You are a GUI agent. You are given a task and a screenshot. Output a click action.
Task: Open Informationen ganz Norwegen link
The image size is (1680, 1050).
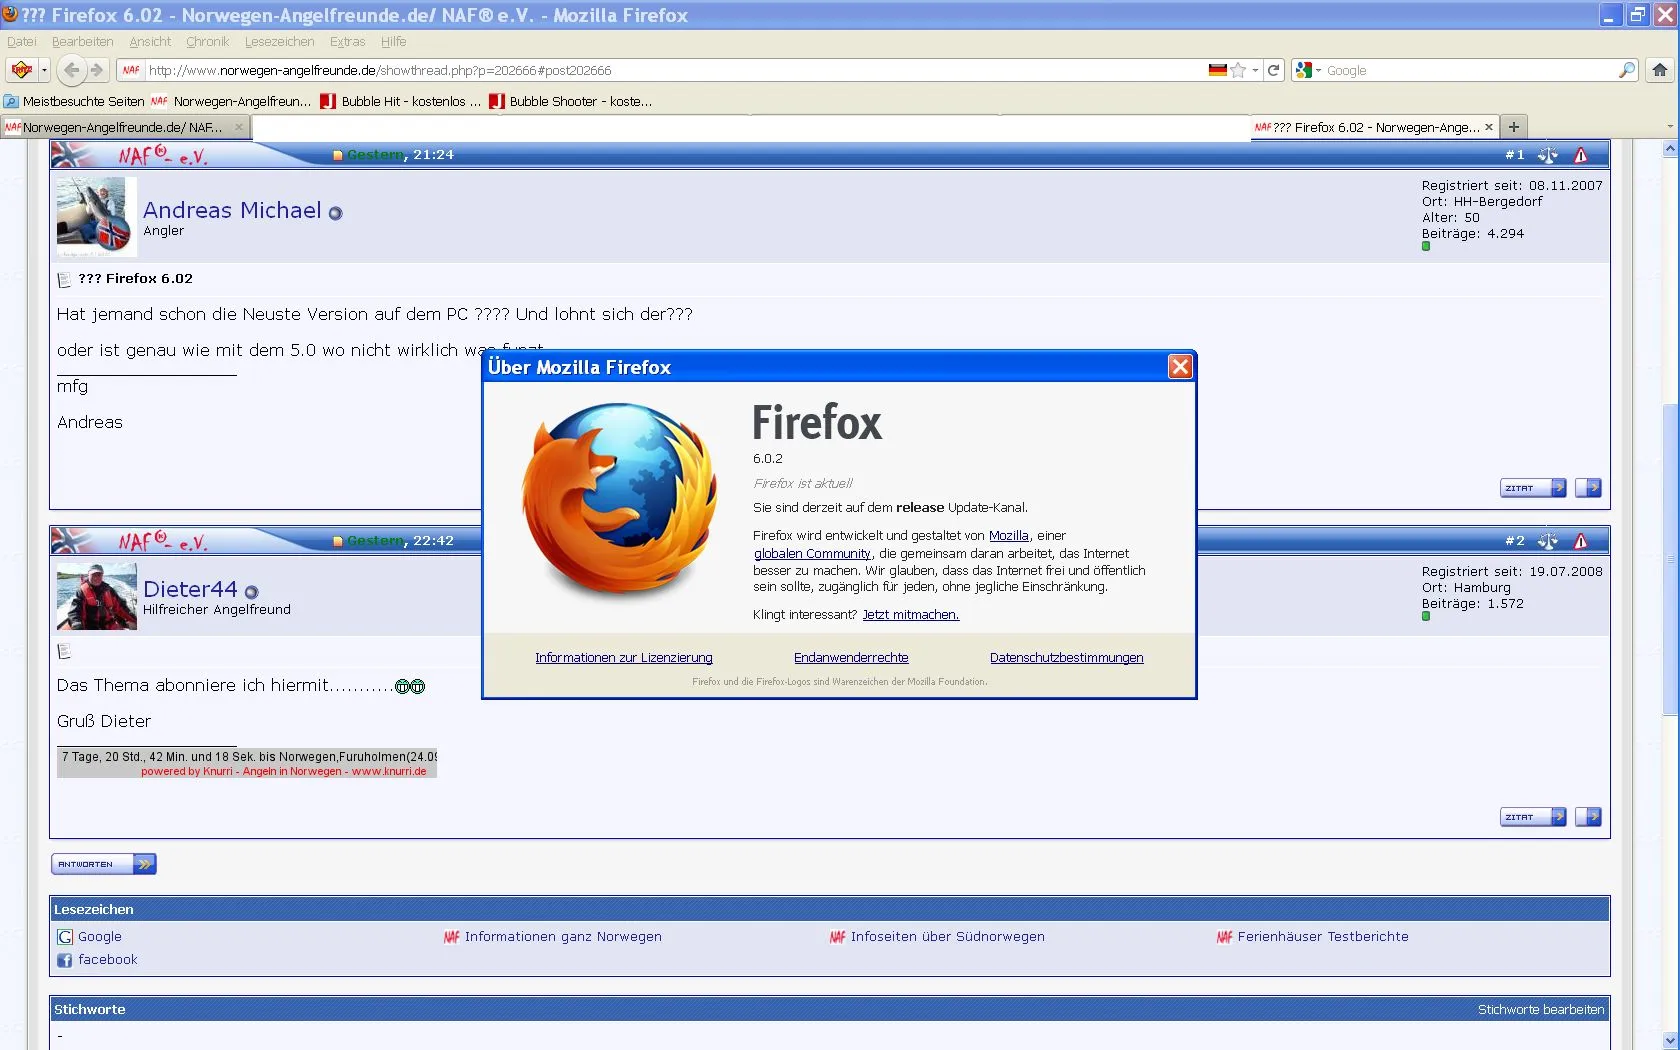563,937
